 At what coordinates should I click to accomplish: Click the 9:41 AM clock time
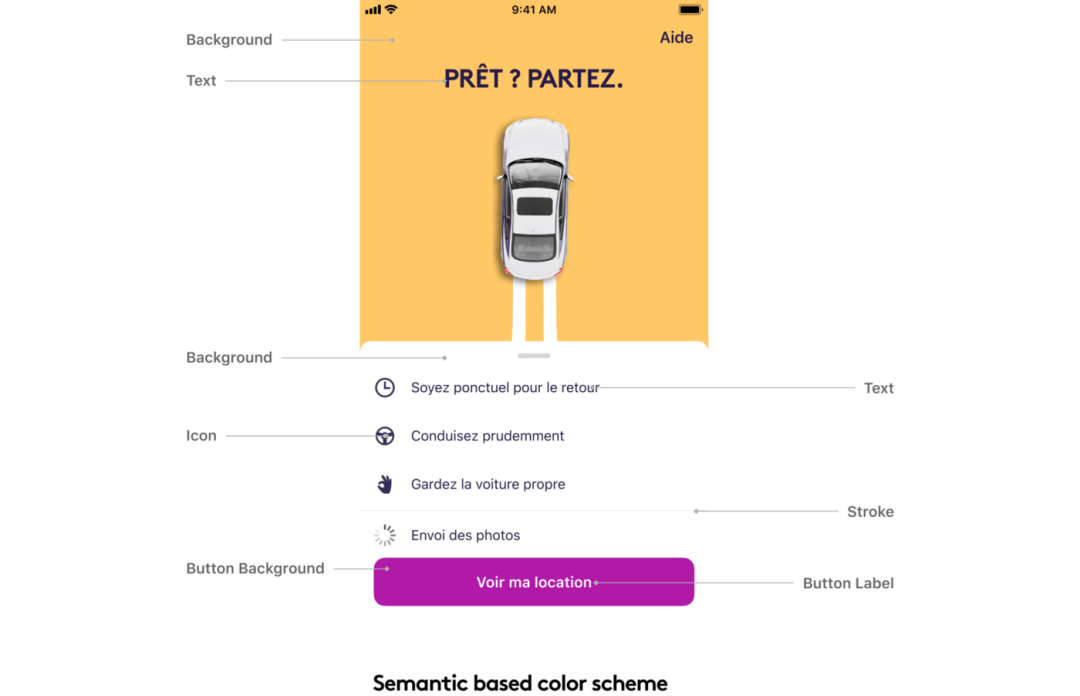pos(534,10)
